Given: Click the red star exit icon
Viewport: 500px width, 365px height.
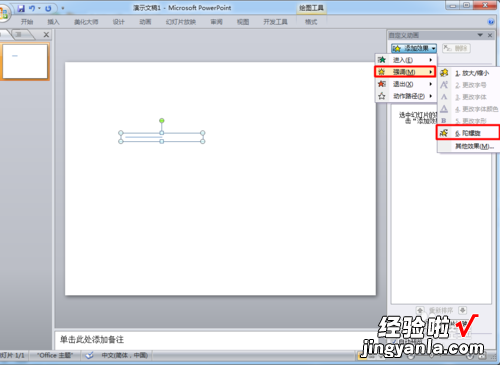Looking at the screenshot, I should pos(382,84).
